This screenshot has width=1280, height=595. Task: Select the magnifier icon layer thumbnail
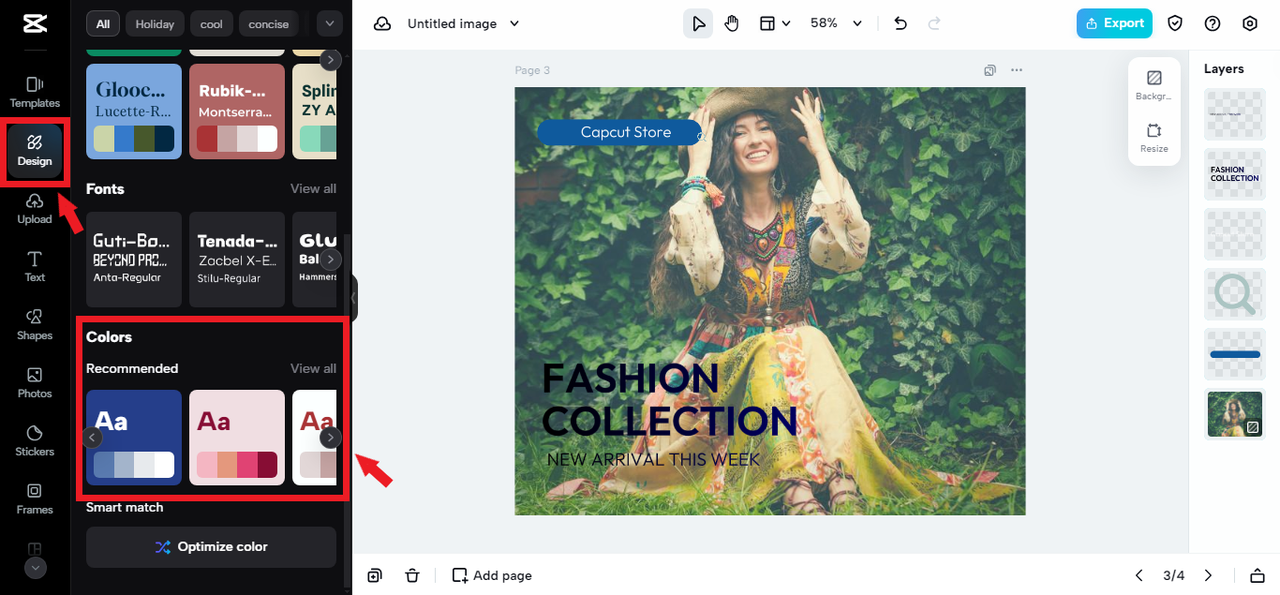tap(1235, 294)
